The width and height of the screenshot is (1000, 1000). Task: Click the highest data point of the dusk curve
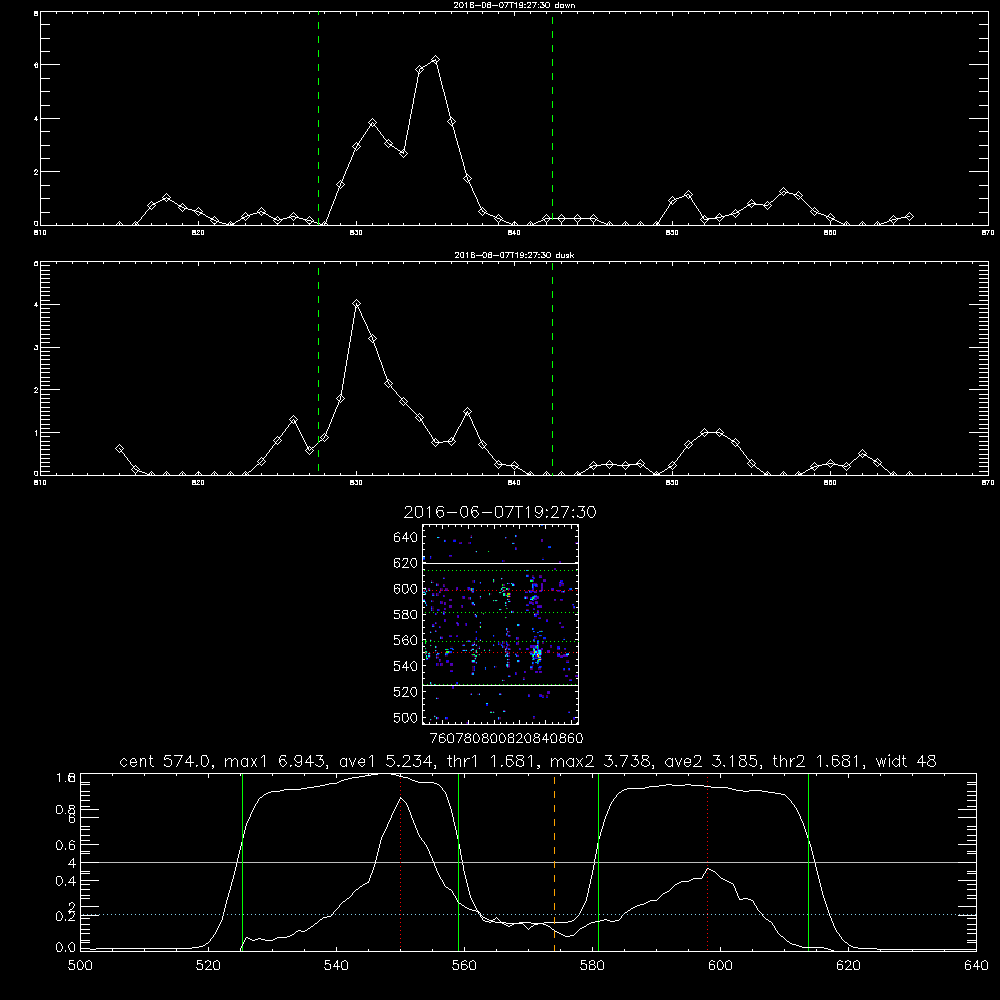(357, 304)
